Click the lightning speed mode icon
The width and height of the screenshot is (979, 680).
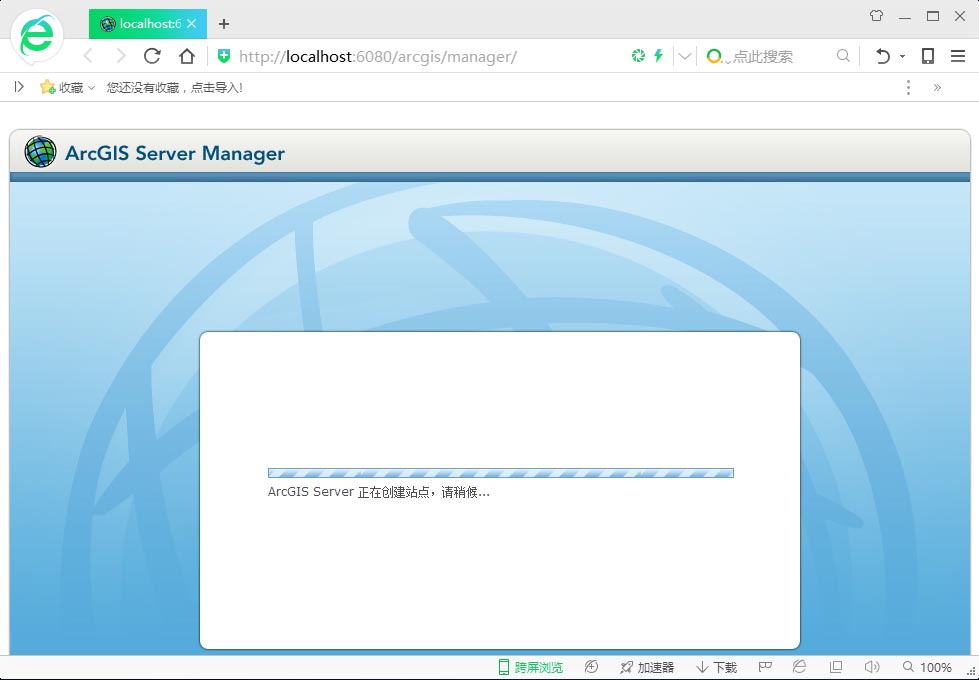coord(658,56)
